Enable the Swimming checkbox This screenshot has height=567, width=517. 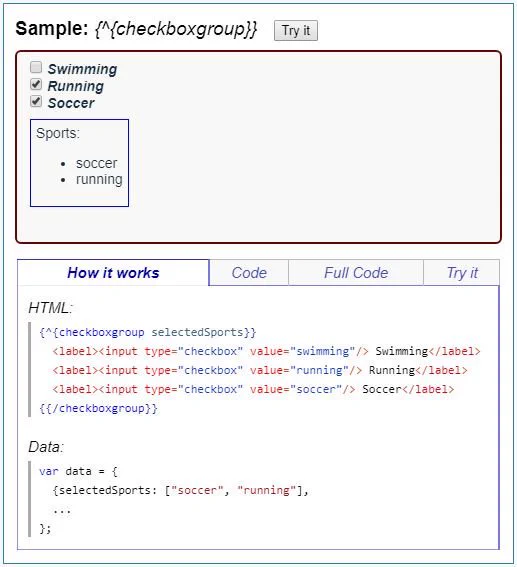[36, 67]
